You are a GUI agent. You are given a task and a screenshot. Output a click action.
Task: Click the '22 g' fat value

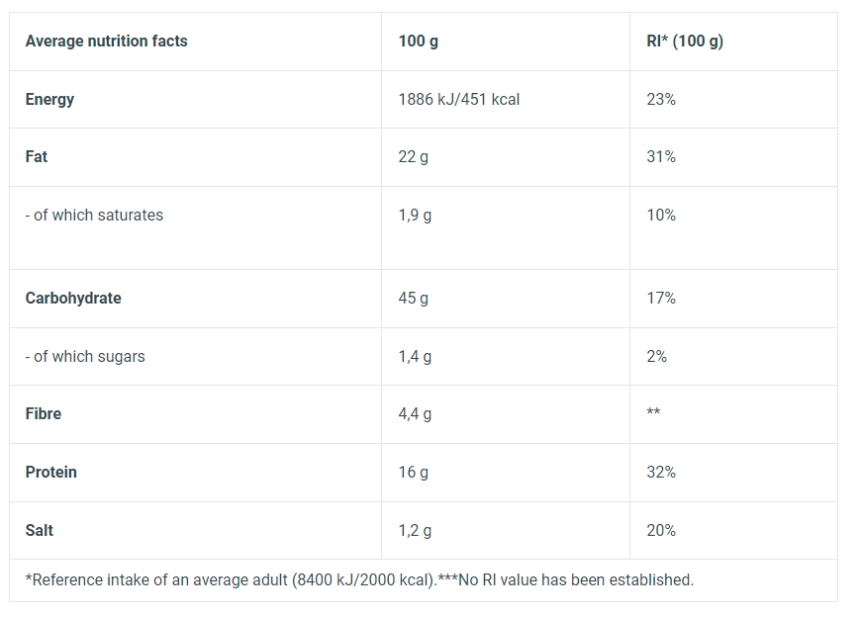[413, 158]
